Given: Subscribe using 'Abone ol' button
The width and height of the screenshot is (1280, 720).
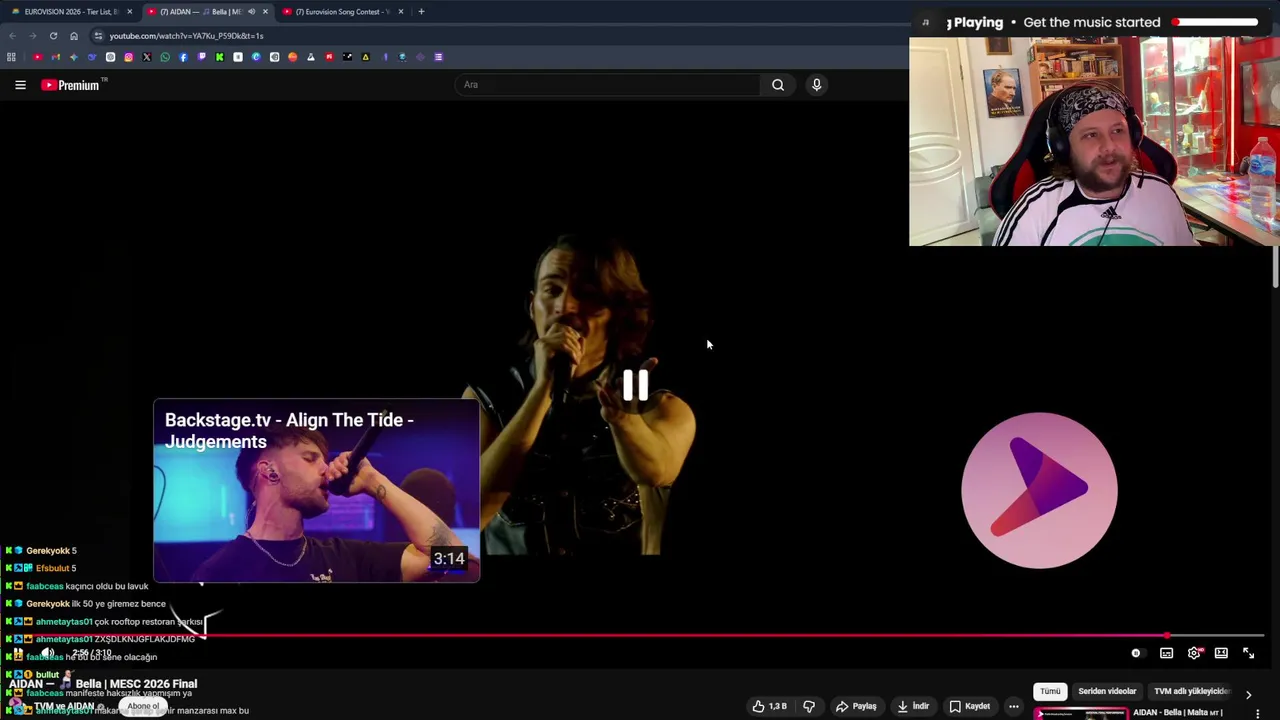Looking at the screenshot, I should coord(143,707).
